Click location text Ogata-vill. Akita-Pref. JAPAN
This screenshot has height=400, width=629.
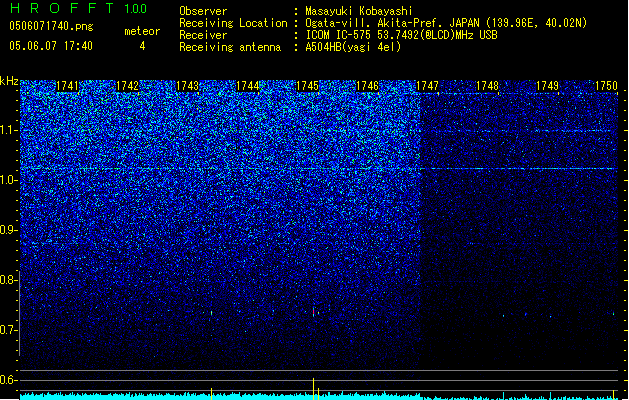[x=392, y=23]
